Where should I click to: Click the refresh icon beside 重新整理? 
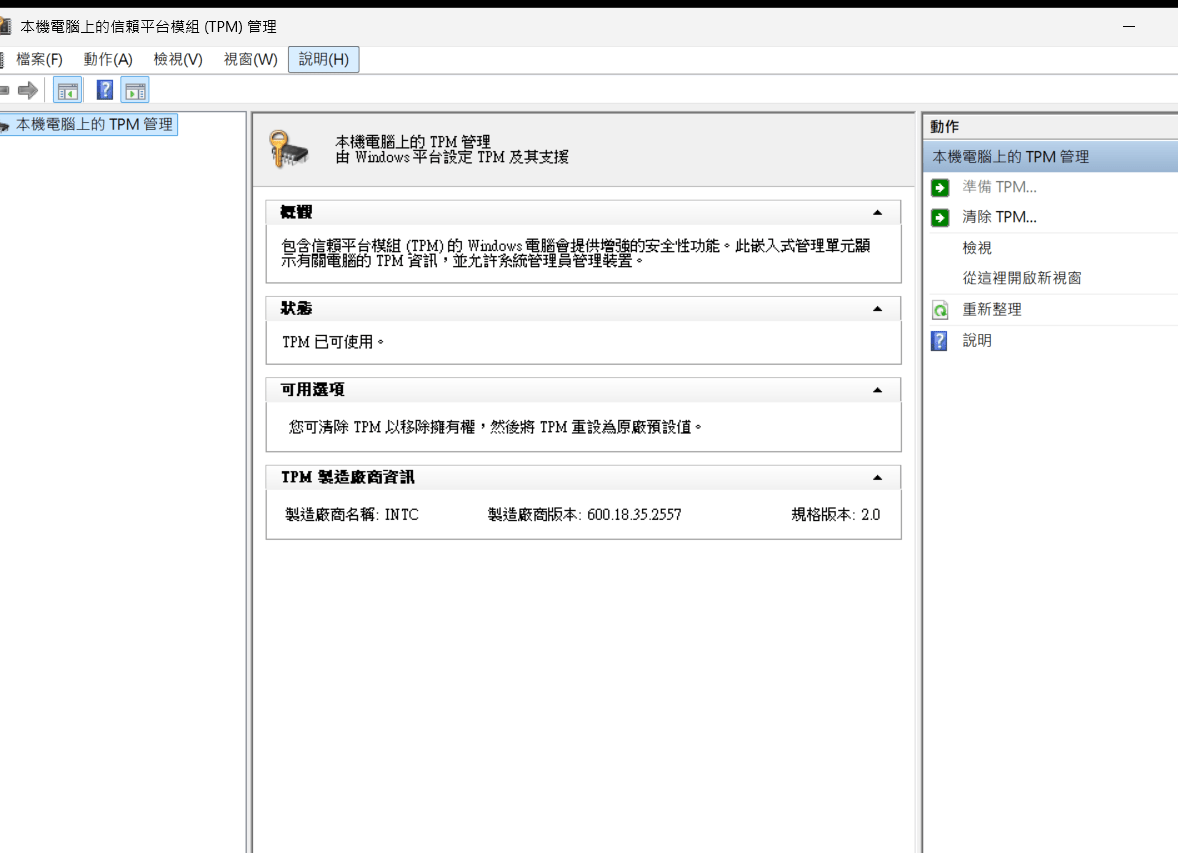click(x=940, y=310)
